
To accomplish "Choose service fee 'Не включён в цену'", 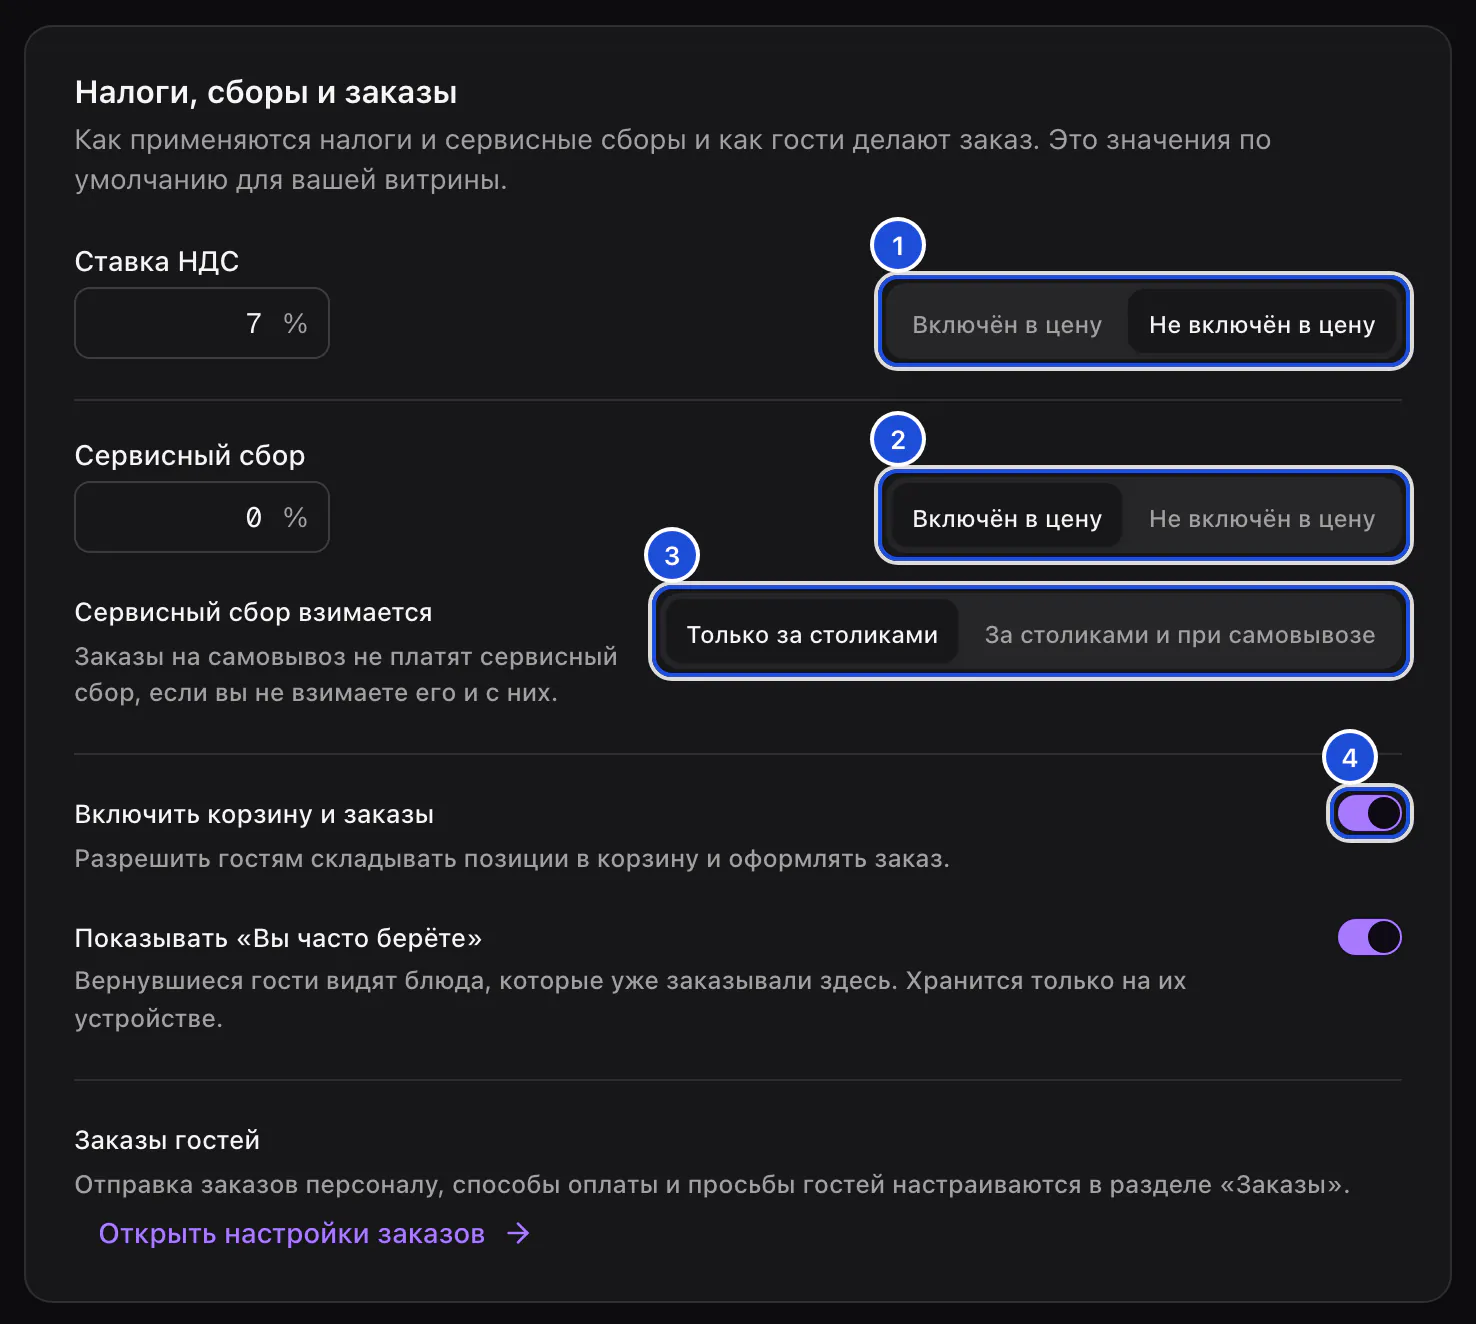I will point(1262,518).
